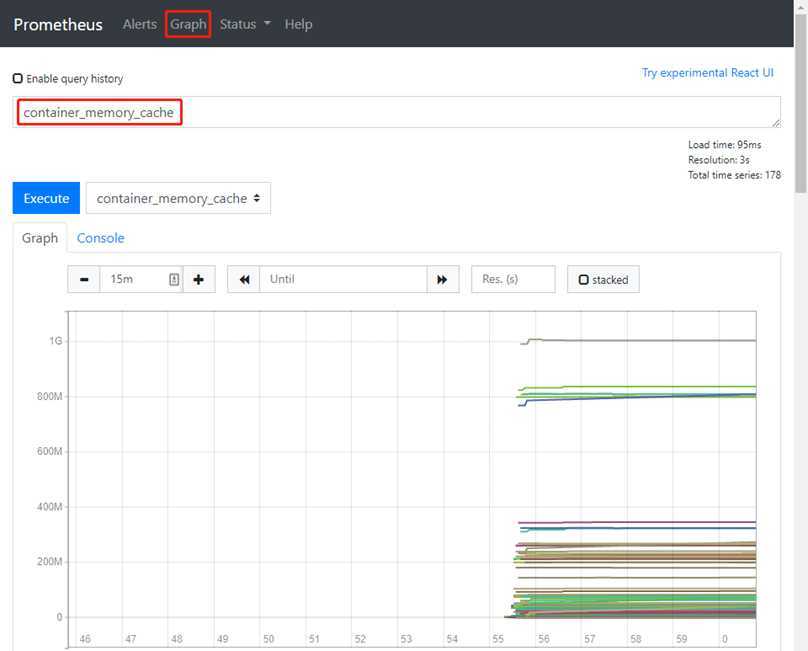This screenshot has width=808, height=651.
Task: Toggle the stacked graph checkbox
Action: (x=584, y=280)
